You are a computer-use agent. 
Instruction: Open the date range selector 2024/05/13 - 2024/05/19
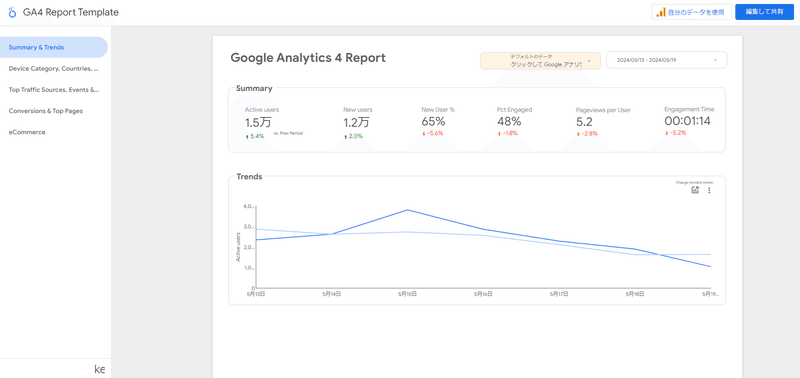666,60
